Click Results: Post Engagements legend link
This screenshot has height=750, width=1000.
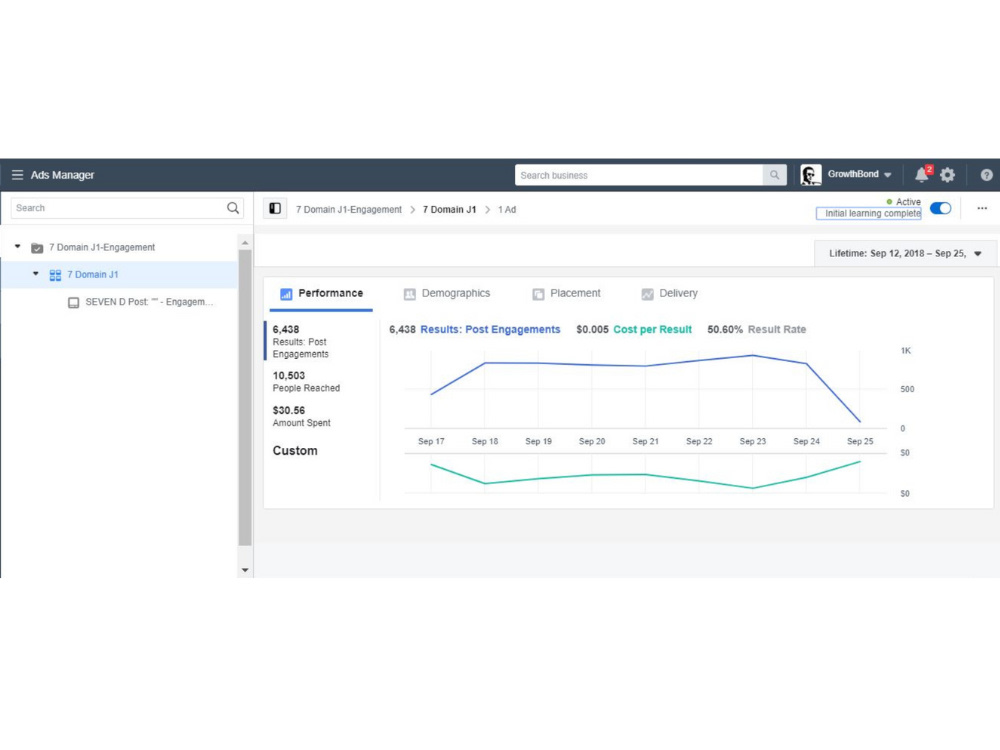pos(490,330)
